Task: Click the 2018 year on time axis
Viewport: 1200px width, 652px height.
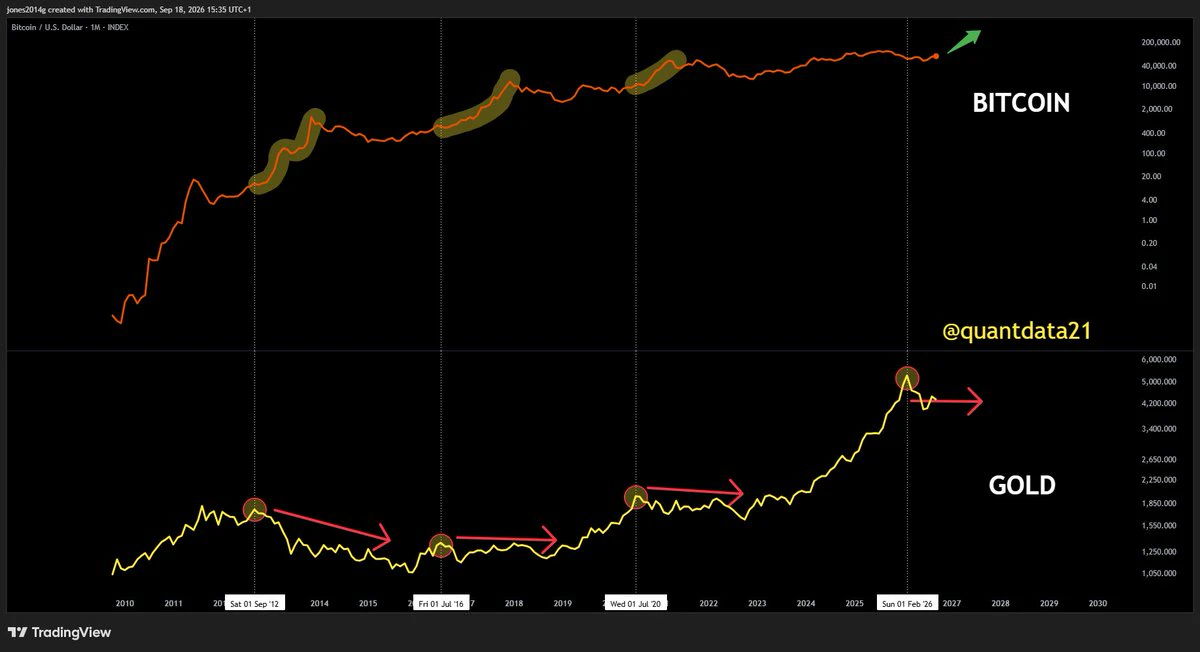Action: click(x=514, y=604)
